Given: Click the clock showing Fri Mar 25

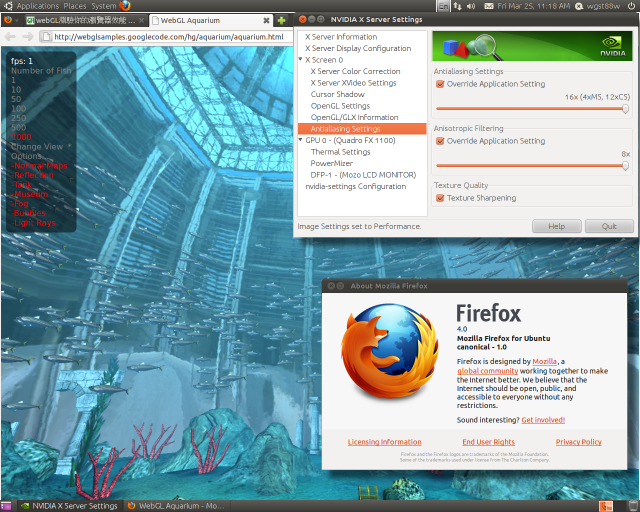Looking at the screenshot, I should coord(533,6).
